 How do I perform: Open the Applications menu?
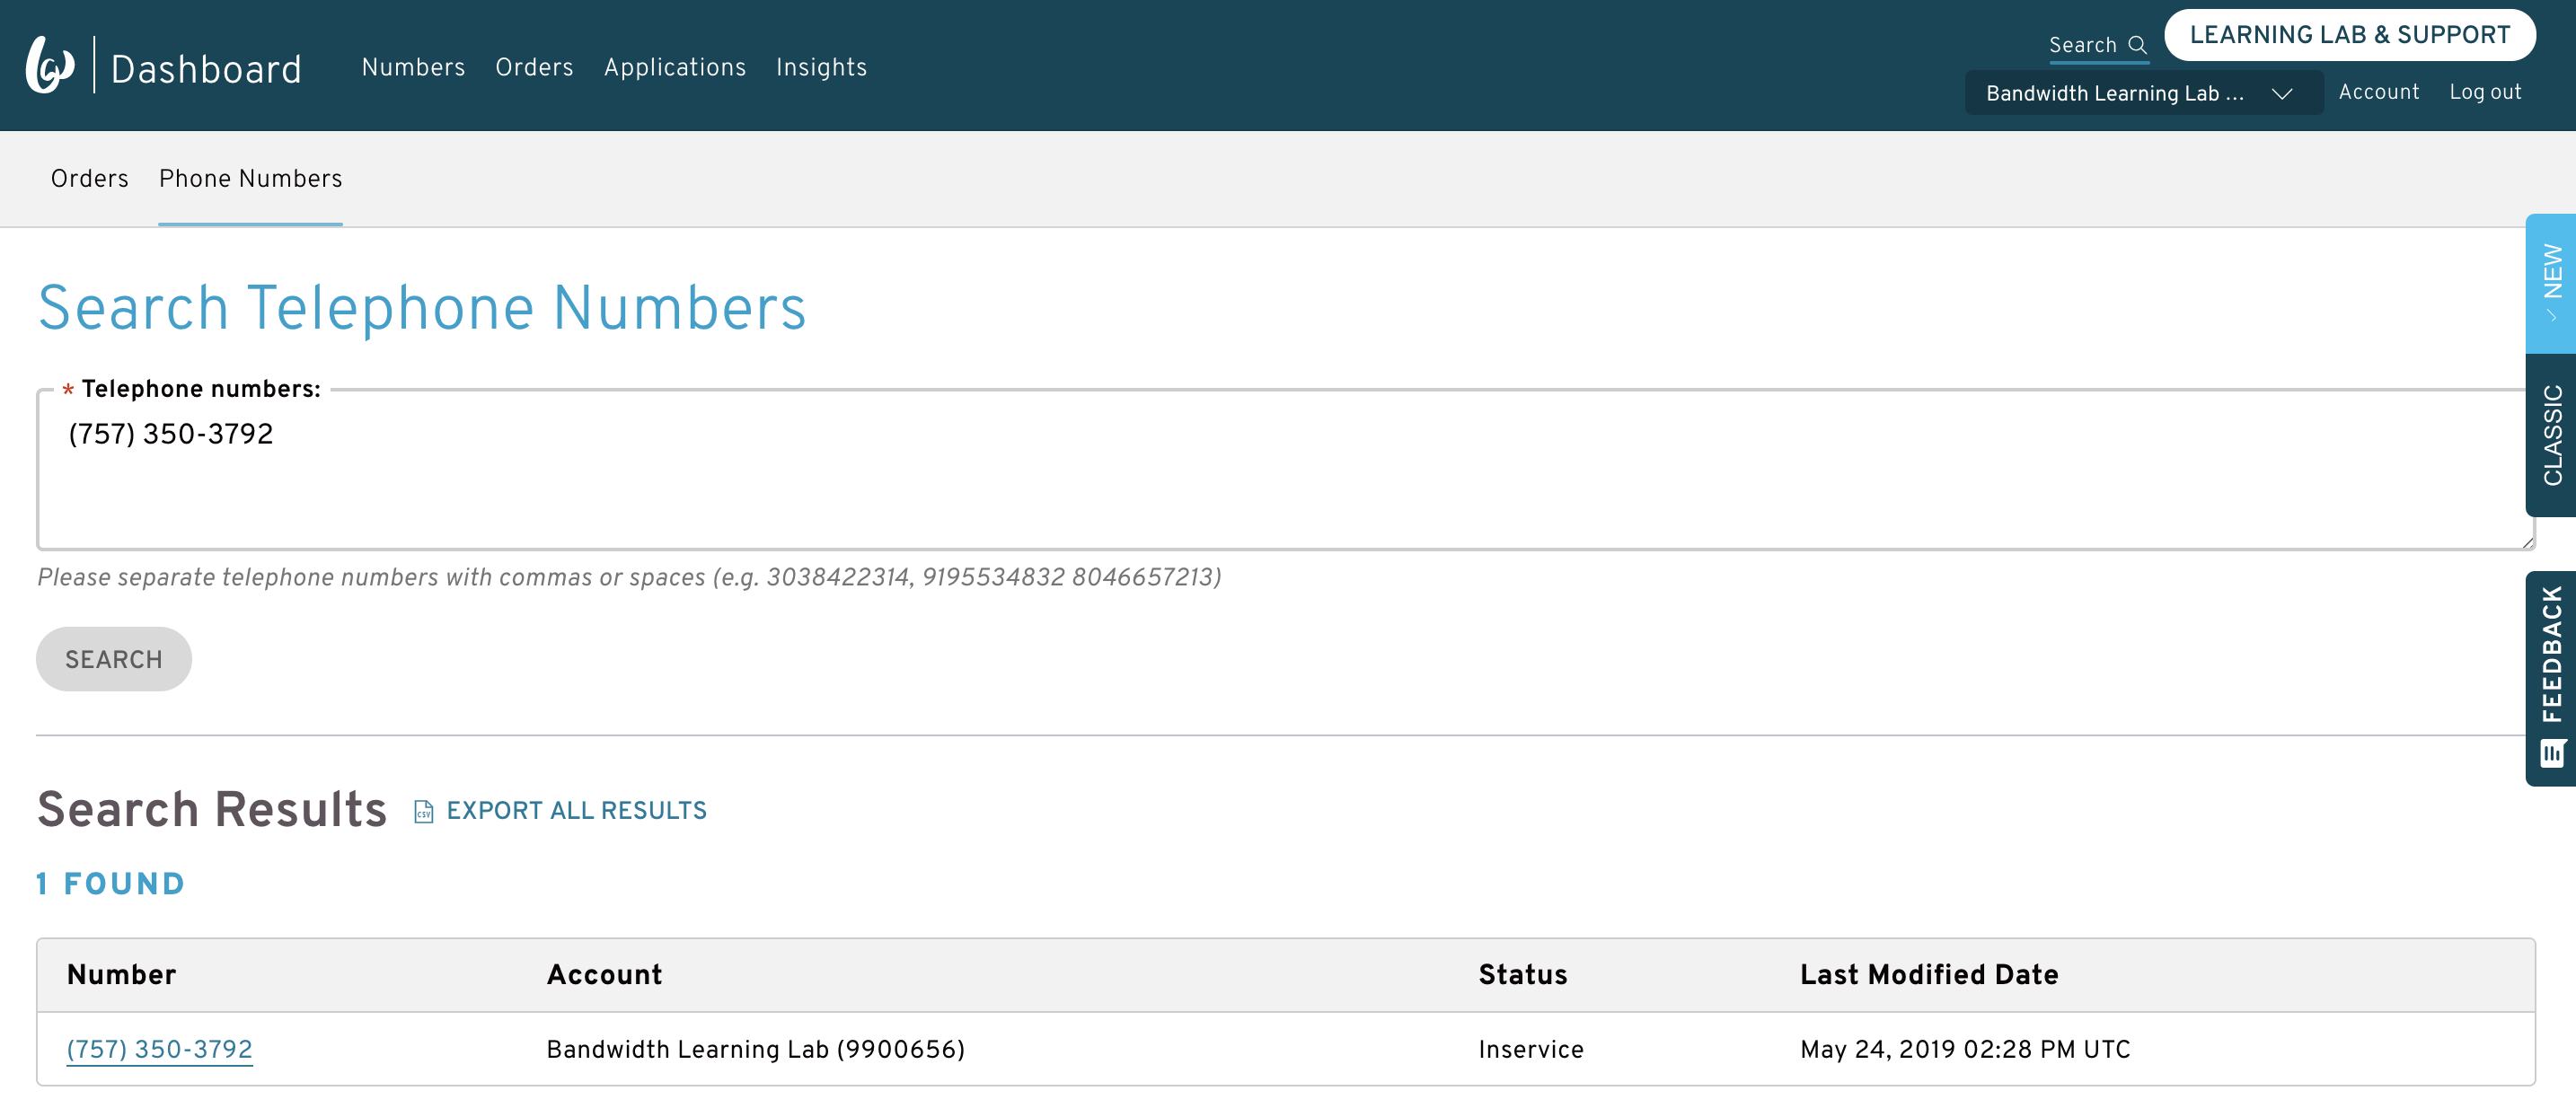(675, 66)
